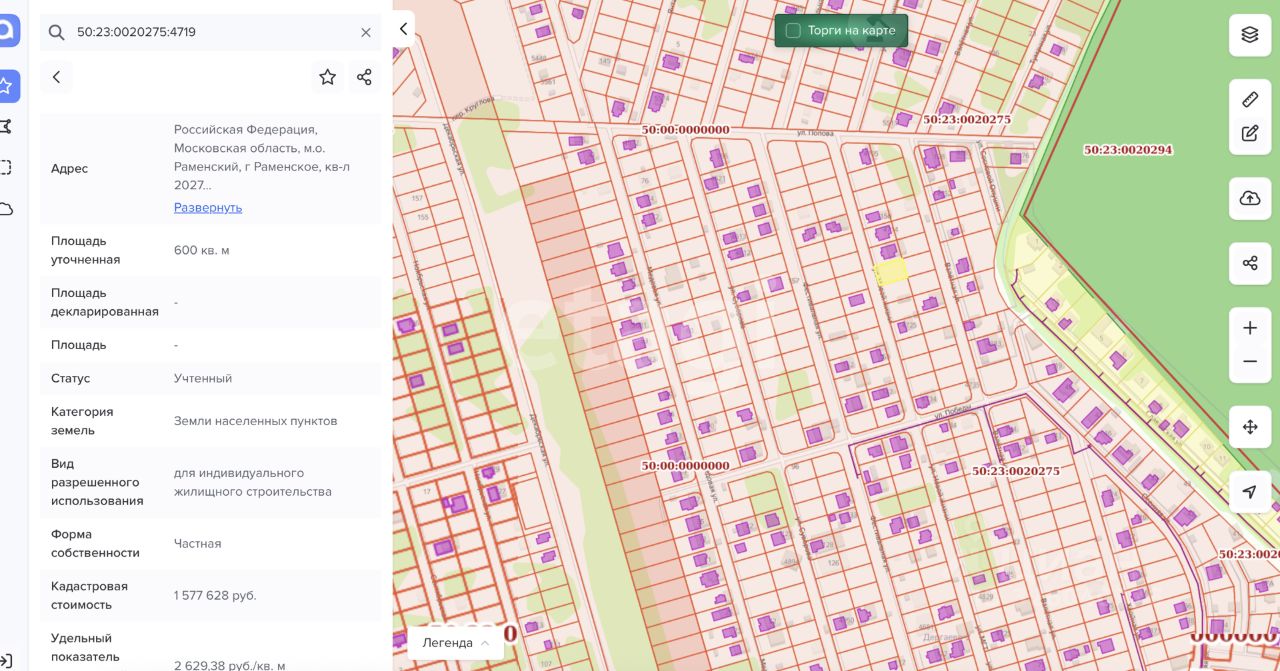Image resolution: width=1280 pixels, height=671 pixels.
Task: Click the cloud upload icon on map
Action: (x=1249, y=199)
